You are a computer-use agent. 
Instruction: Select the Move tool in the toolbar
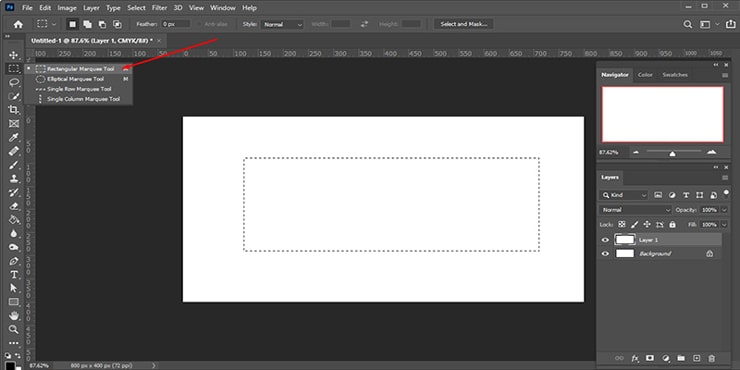(14, 55)
